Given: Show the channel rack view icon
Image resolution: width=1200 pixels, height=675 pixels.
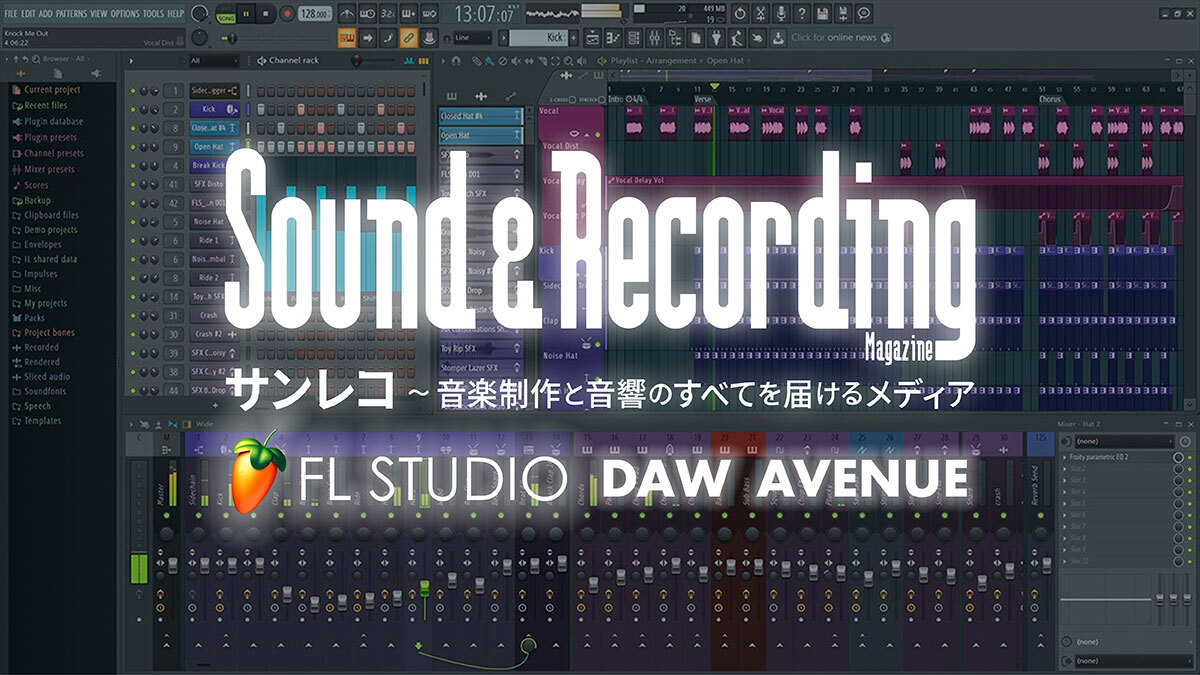Looking at the screenshot, I should (634, 37).
